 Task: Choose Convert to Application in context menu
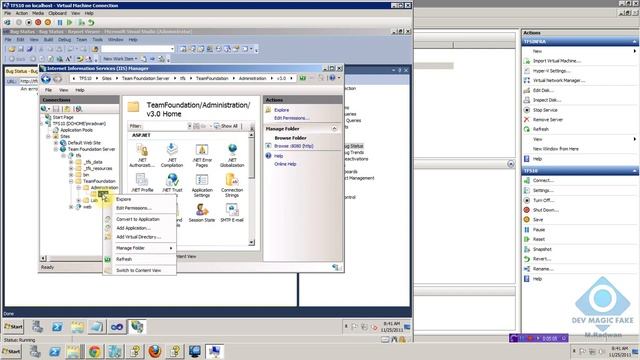point(140,219)
